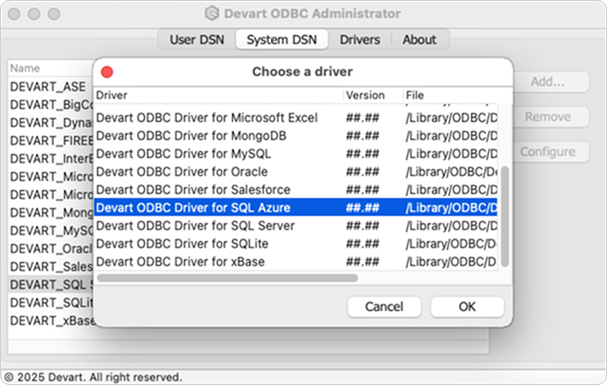Select Devart ODBC Driver for Salesforce
Image resolution: width=607 pixels, height=385 pixels.
(296, 190)
